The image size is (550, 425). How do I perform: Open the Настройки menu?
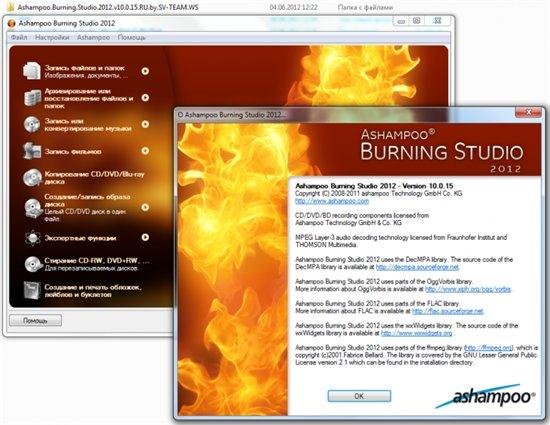(x=52, y=37)
